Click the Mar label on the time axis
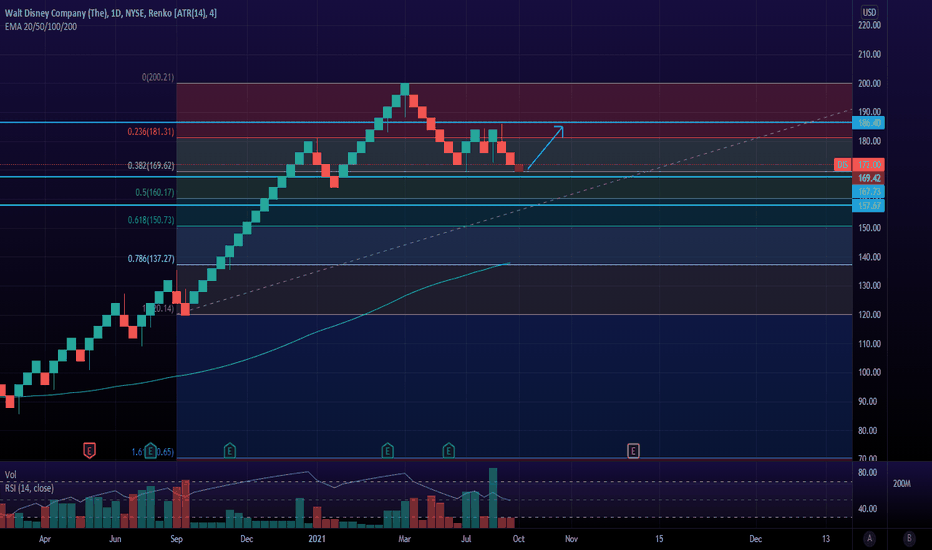This screenshot has height=550, width=932. (x=405, y=539)
